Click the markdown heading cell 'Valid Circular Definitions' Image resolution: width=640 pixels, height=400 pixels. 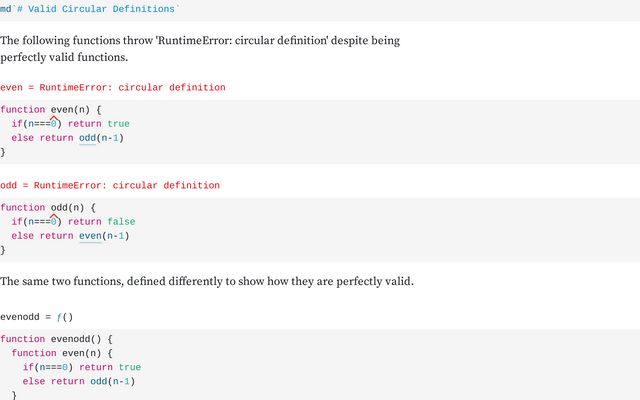tap(89, 9)
